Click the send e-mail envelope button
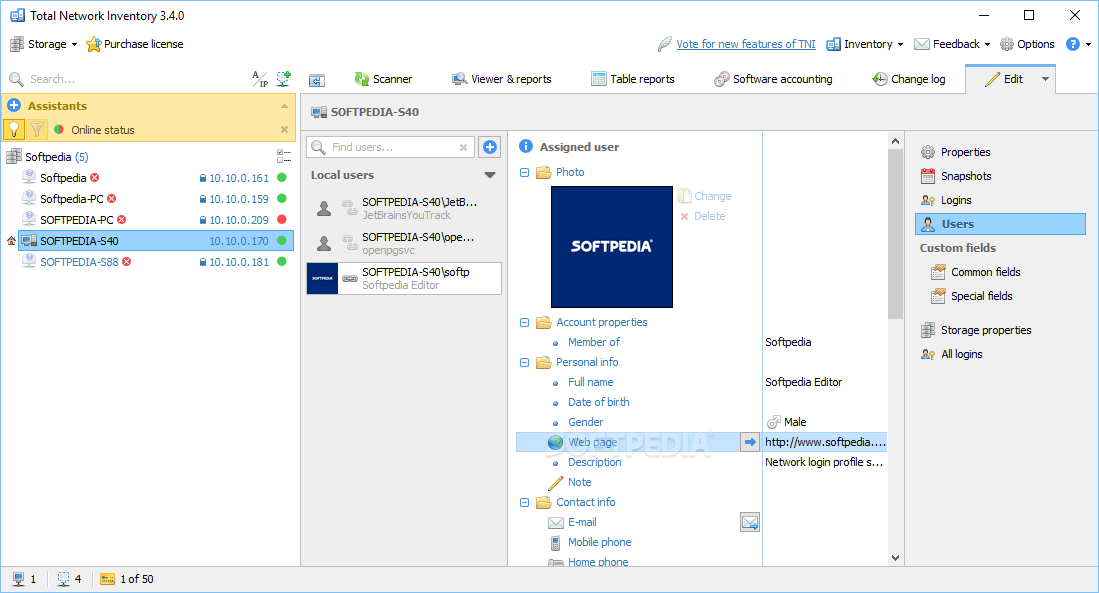 [750, 522]
